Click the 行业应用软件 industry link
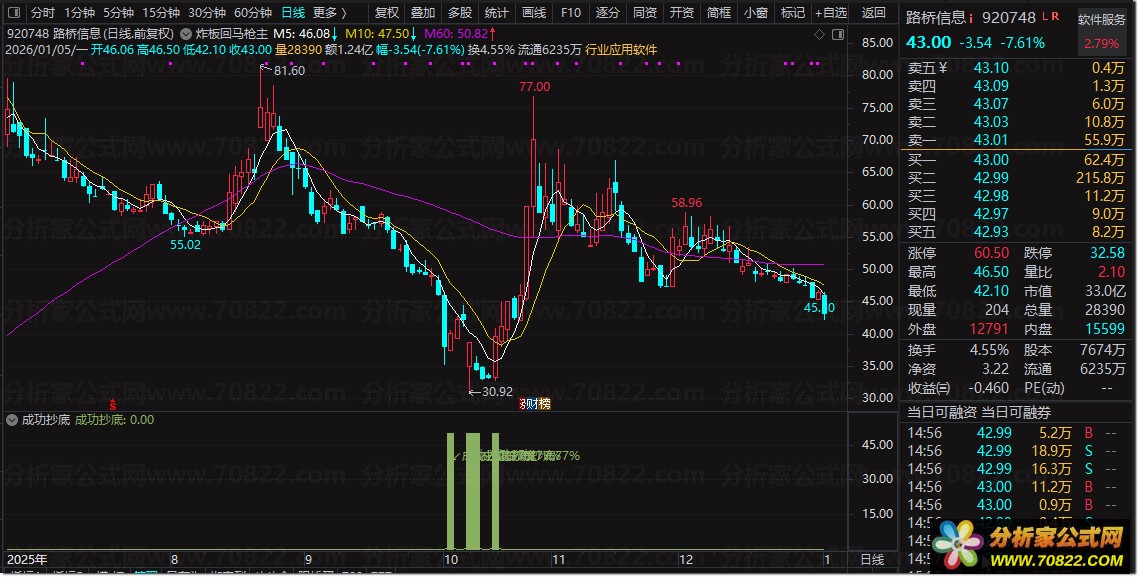This screenshot has width=1140, height=577. point(621,50)
